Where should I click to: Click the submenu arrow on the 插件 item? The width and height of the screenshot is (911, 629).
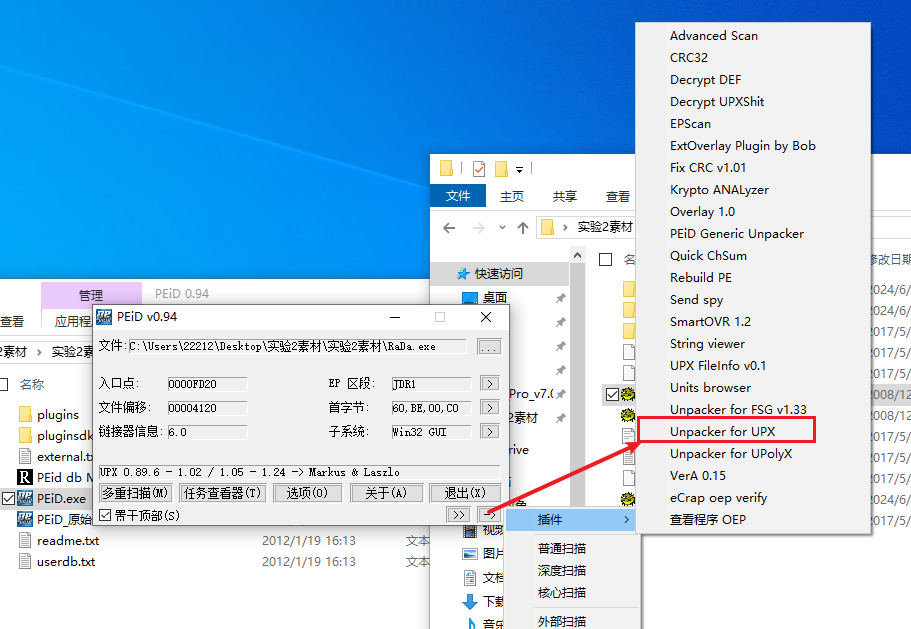626,520
